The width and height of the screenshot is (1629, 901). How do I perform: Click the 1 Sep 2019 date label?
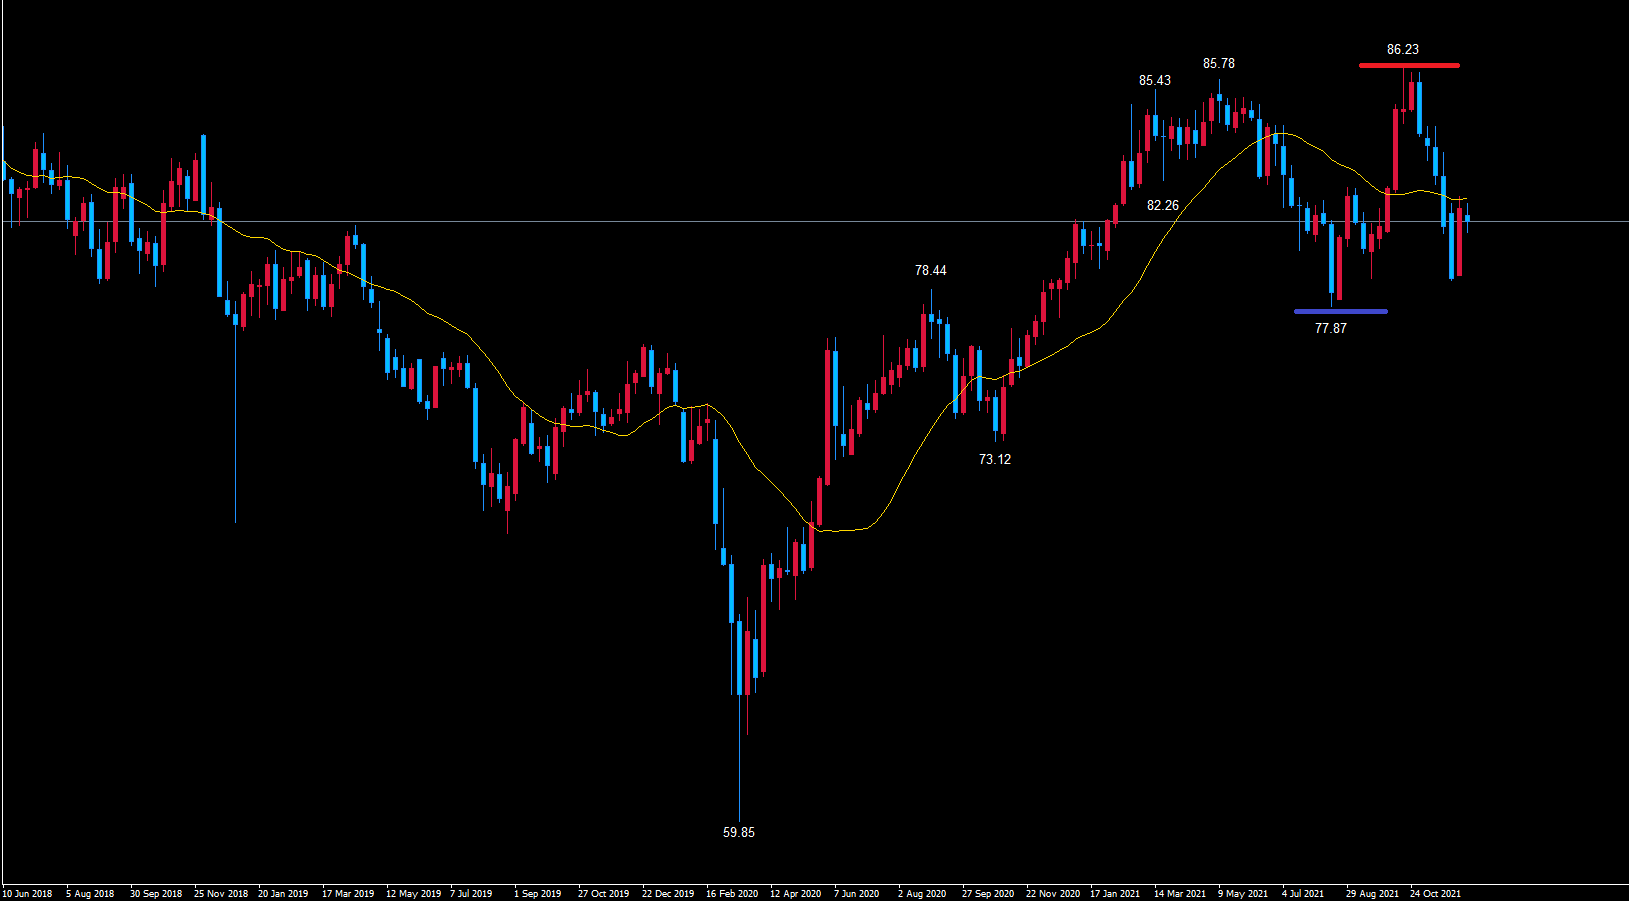pyautogui.click(x=538, y=893)
